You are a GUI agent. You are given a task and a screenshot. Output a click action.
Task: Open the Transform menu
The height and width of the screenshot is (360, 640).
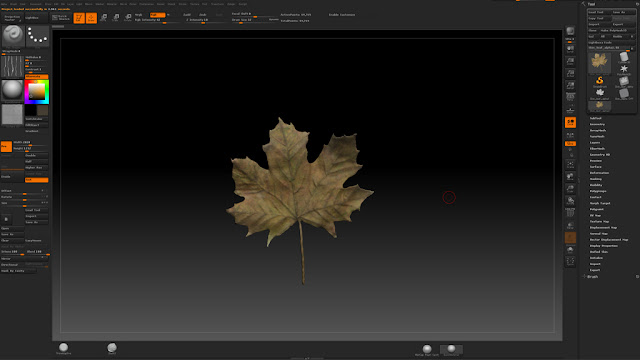(x=217, y=4)
